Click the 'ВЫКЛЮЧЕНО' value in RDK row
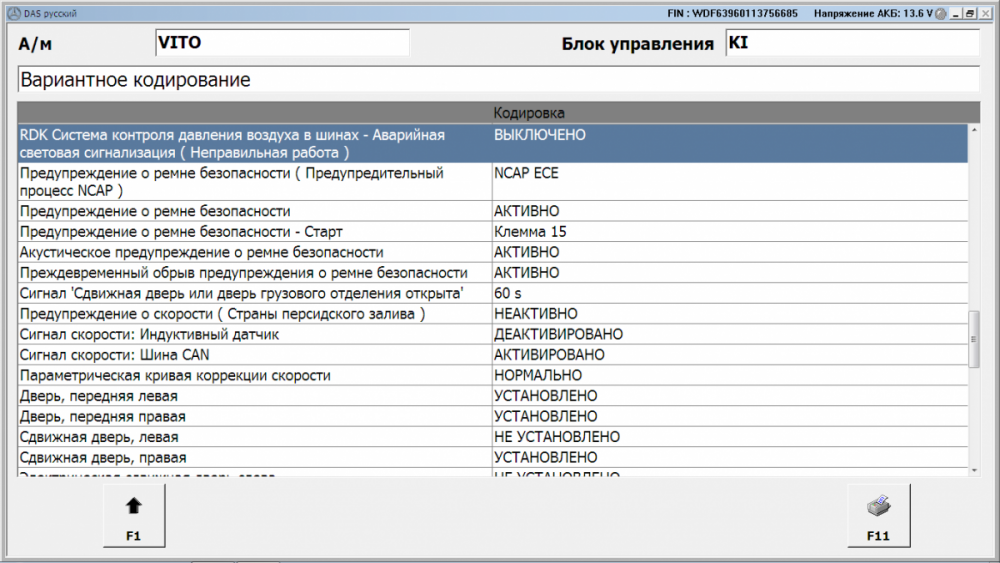Viewport: 1000px width, 563px height. [x=540, y=135]
